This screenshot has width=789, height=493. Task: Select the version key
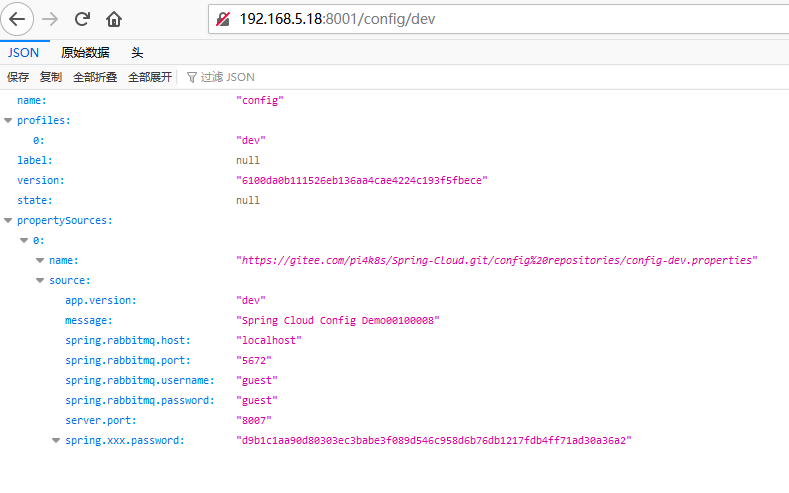tap(41, 180)
